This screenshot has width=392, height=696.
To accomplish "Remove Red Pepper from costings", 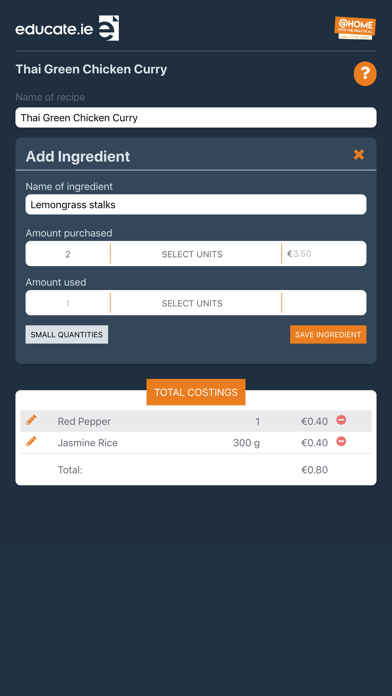I will click(x=341, y=420).
